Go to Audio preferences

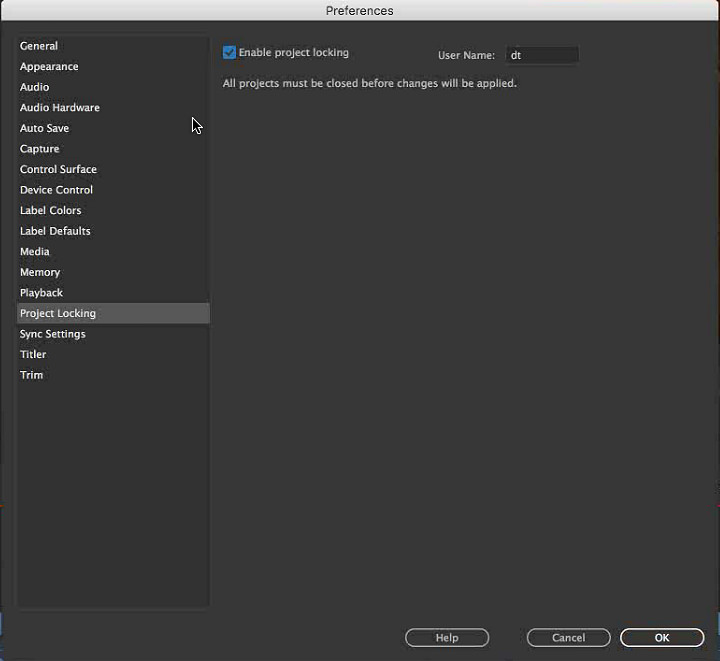[x=113, y=87]
